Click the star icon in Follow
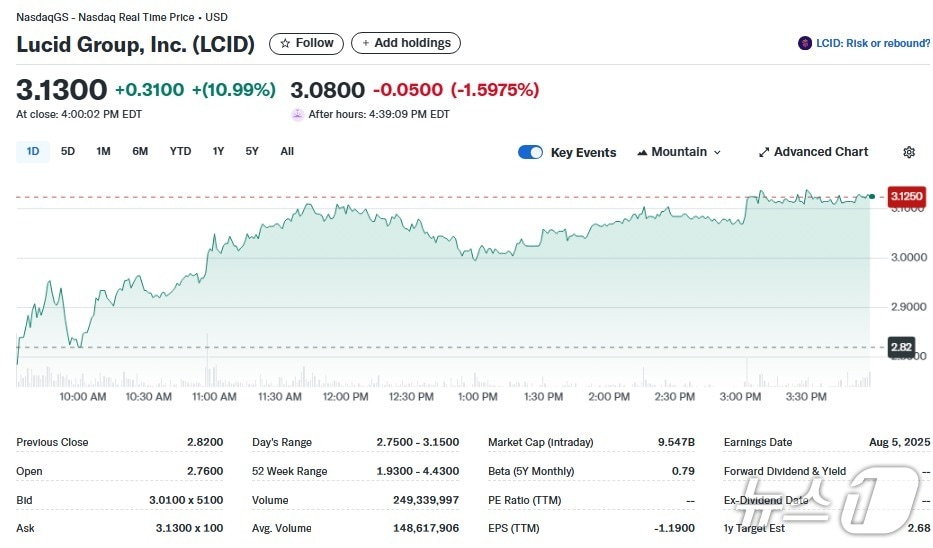 [x=285, y=43]
